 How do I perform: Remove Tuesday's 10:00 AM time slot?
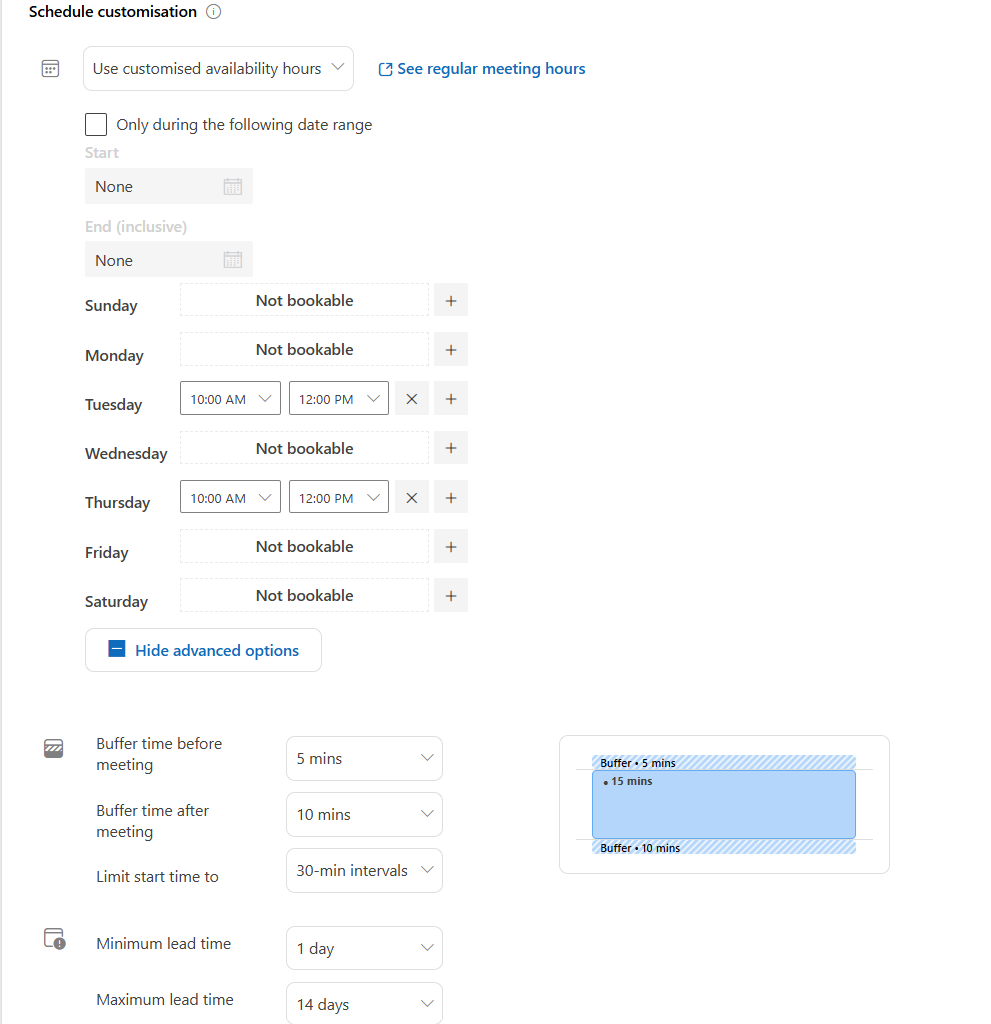(411, 399)
